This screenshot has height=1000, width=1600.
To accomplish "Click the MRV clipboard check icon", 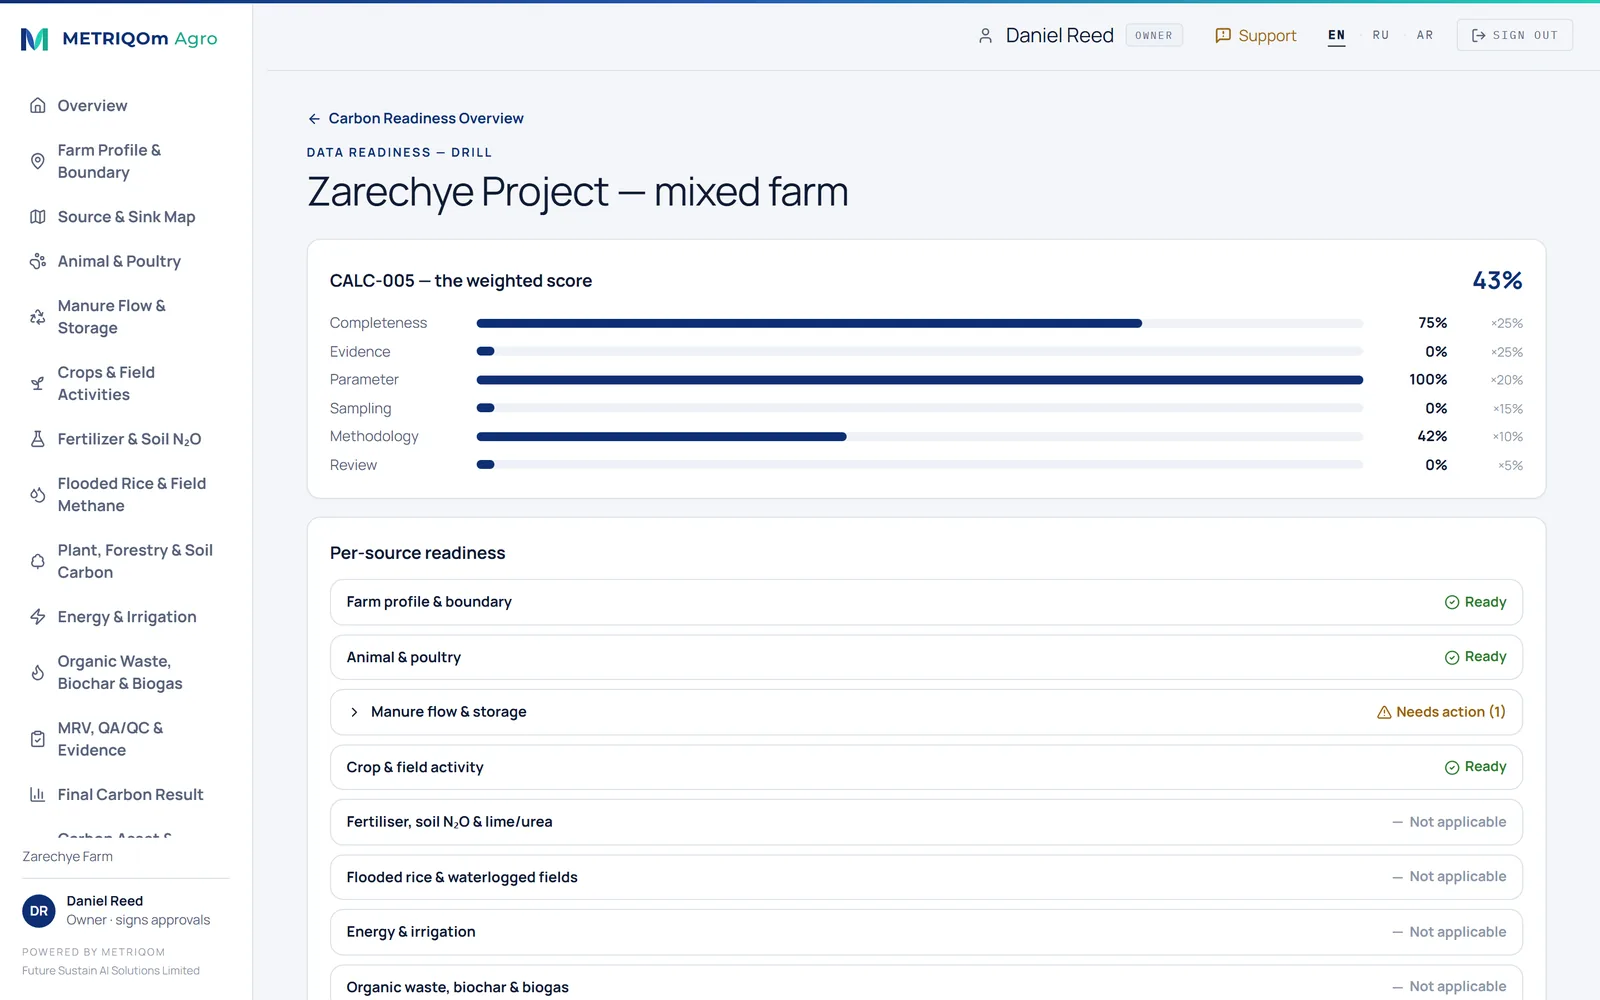I will click(x=38, y=739).
